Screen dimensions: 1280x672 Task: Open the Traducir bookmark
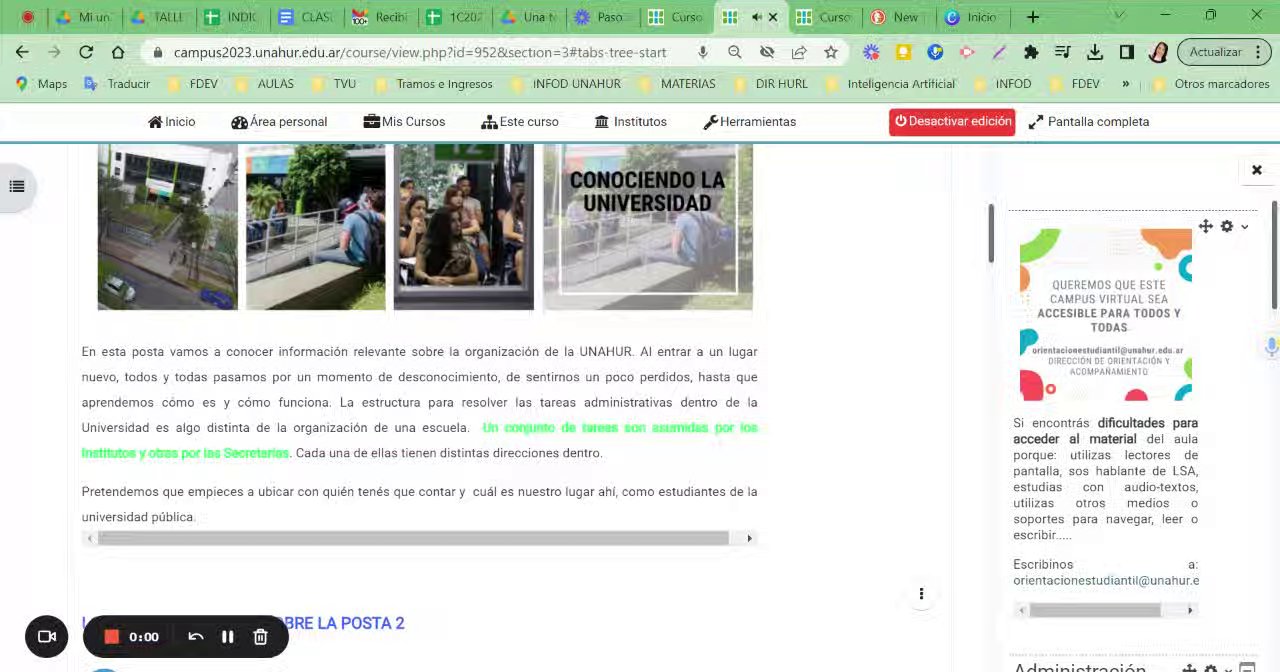tap(117, 84)
